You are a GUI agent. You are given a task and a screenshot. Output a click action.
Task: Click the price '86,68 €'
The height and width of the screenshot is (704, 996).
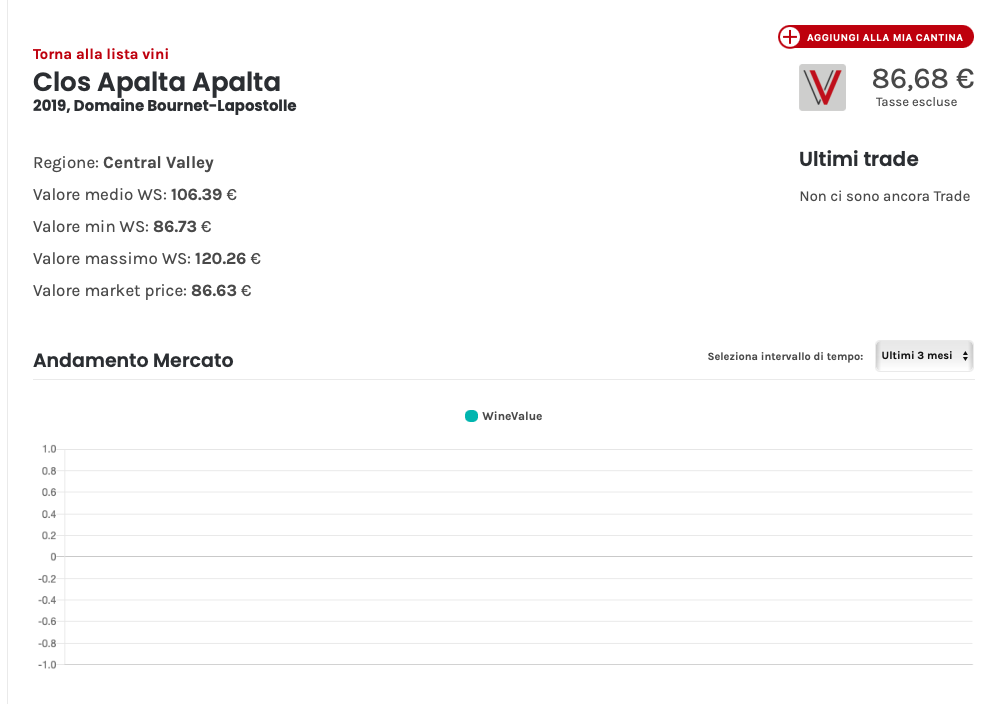click(923, 79)
